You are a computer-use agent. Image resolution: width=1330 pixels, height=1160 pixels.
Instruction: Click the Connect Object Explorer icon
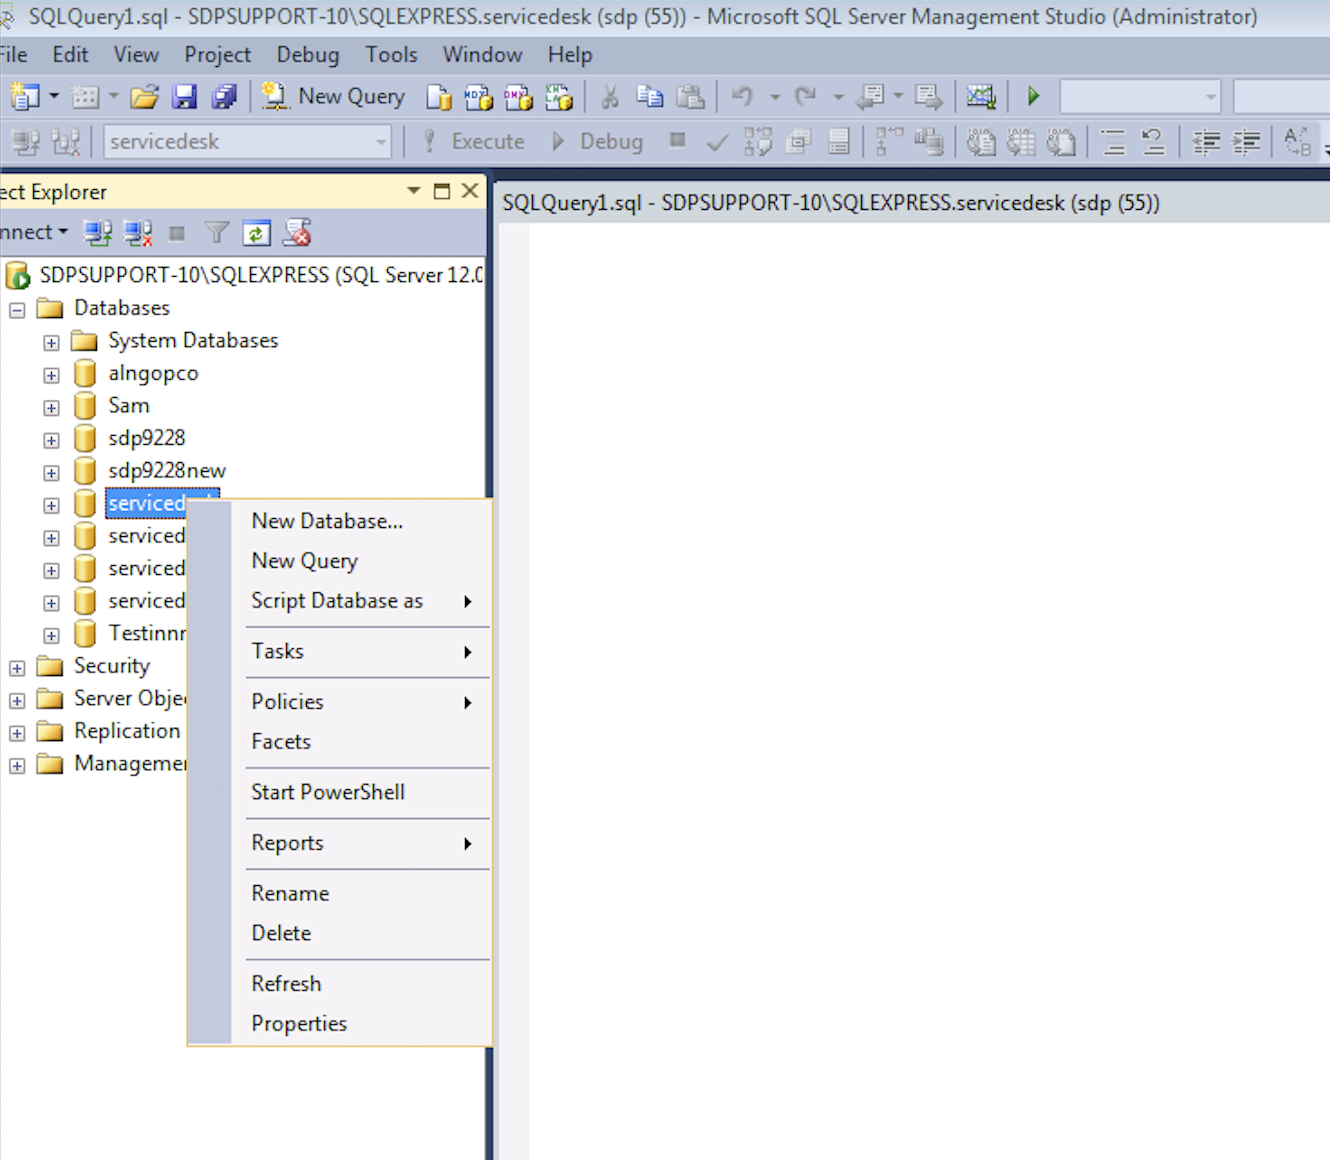point(97,234)
